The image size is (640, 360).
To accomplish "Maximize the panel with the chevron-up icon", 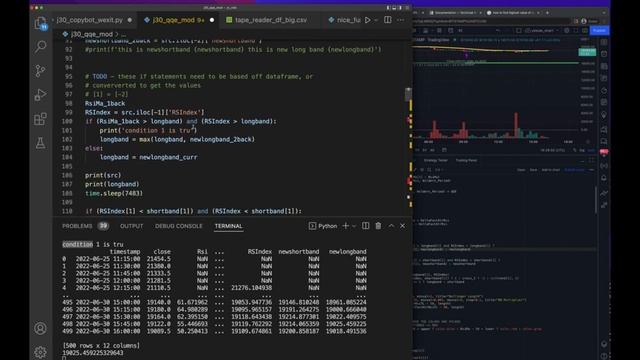I will [x=391, y=226].
